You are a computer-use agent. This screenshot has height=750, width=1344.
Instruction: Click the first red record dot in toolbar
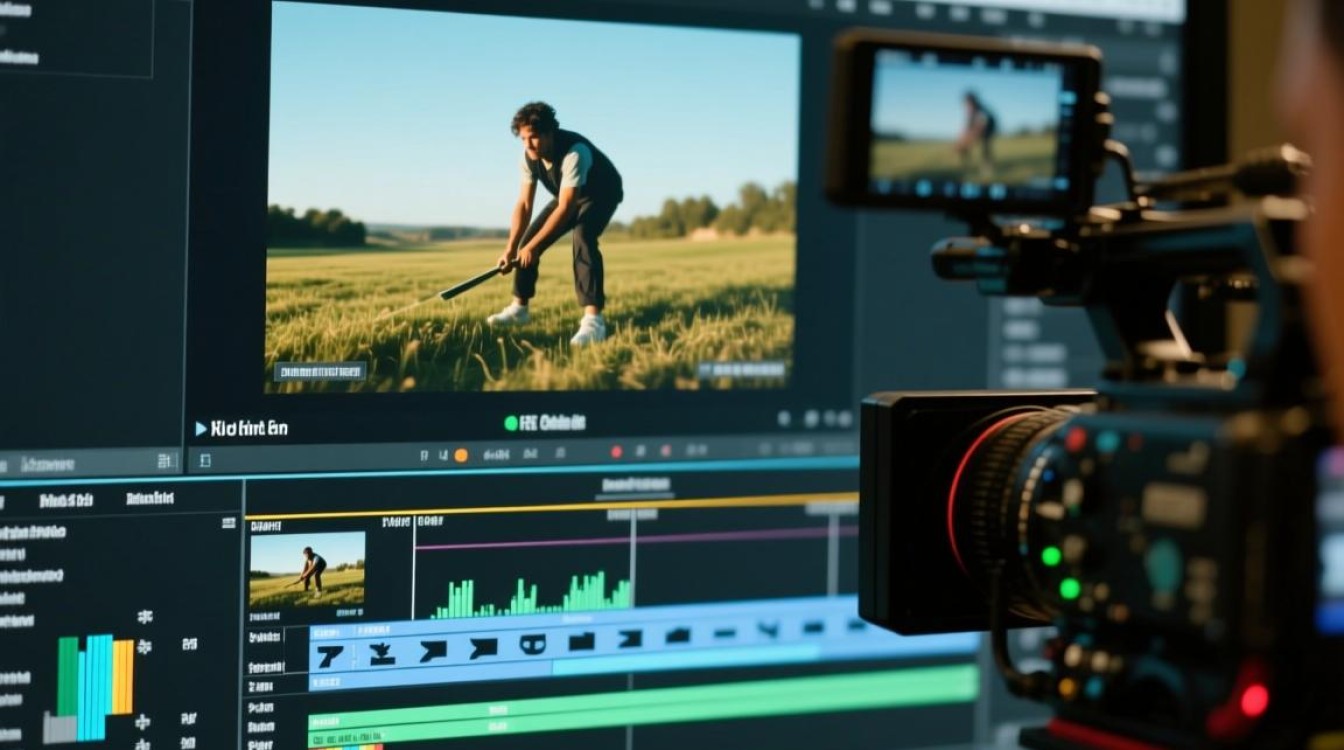coord(616,452)
